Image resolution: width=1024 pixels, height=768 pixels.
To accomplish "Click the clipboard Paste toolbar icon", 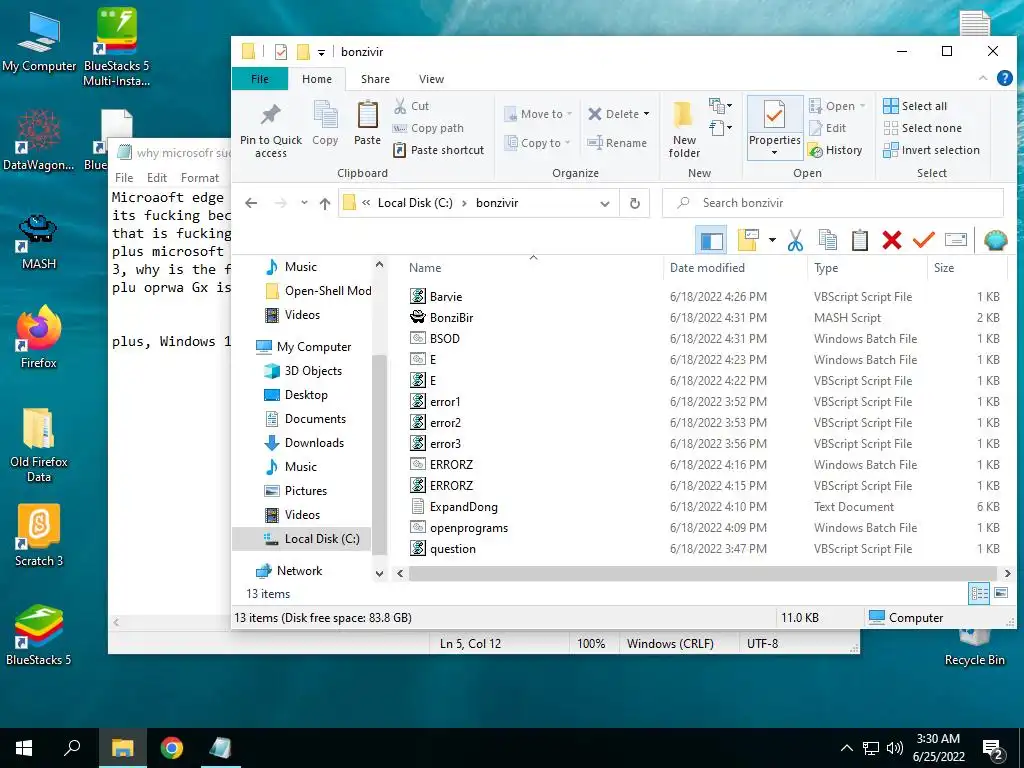I will (859, 240).
